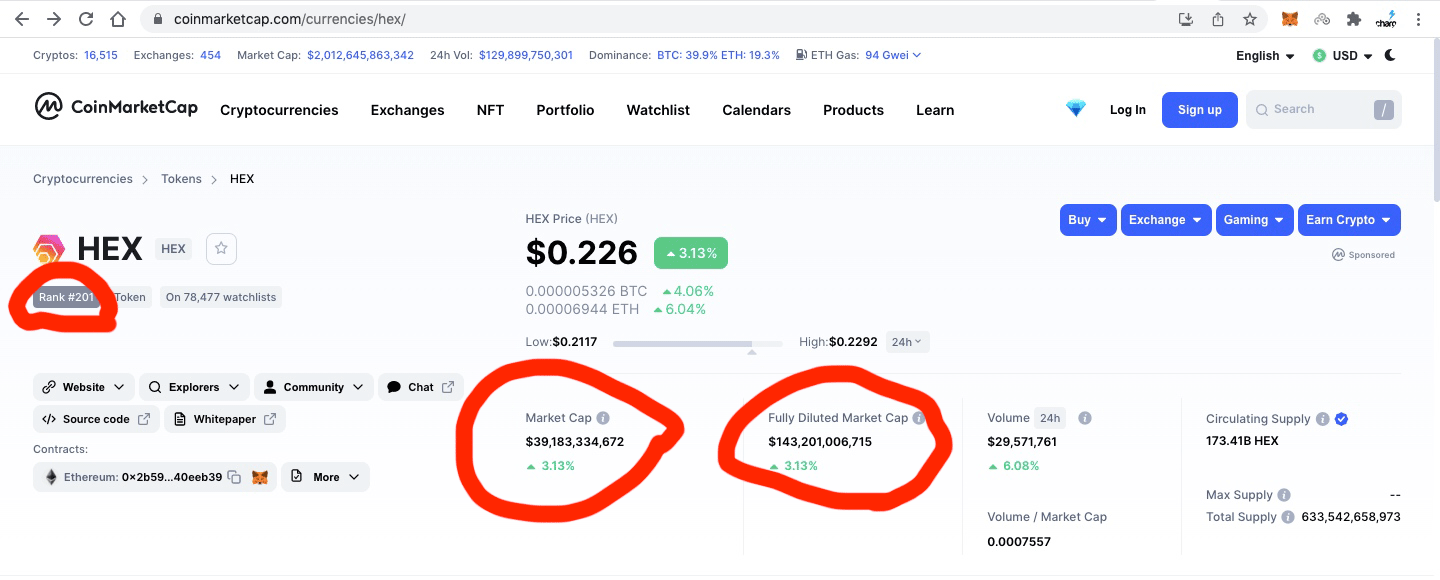Go to the browser home icon
The height and width of the screenshot is (580, 1440).
(118, 19)
